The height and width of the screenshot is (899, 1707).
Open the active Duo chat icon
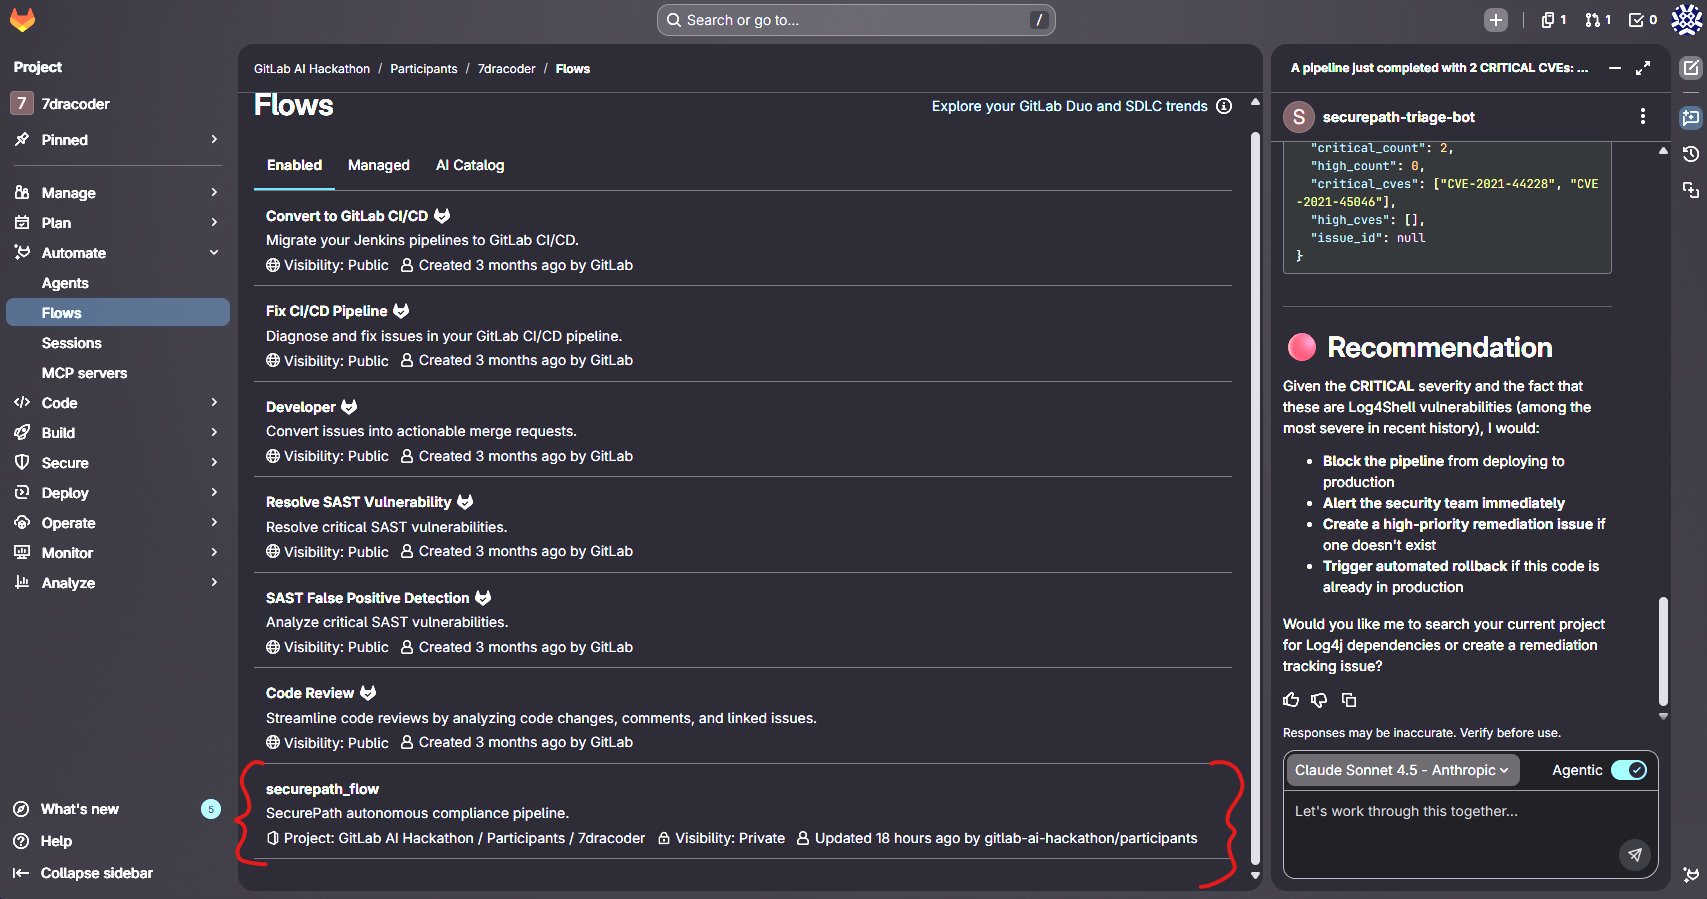click(x=1690, y=118)
